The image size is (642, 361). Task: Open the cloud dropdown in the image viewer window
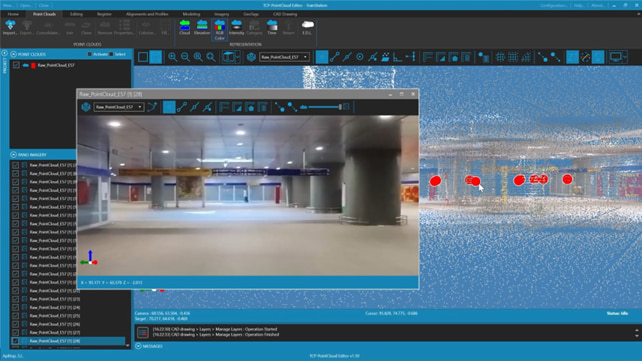pyautogui.click(x=119, y=107)
